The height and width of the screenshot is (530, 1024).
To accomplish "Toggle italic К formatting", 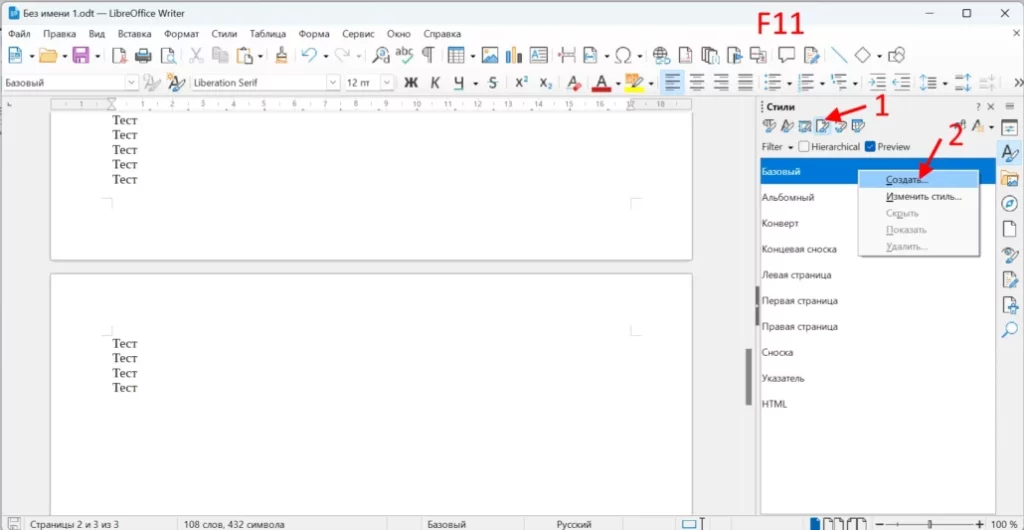I will pos(436,83).
